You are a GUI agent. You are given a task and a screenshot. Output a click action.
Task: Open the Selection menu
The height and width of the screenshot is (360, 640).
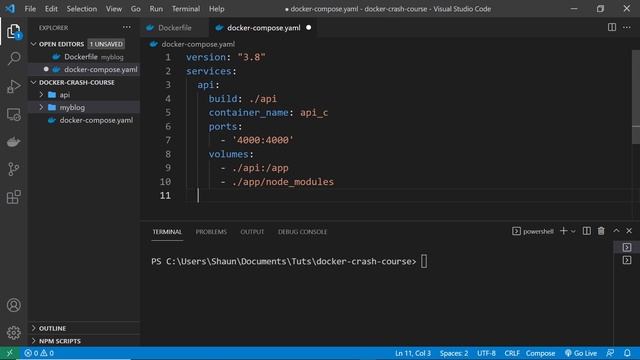[x=82, y=9]
